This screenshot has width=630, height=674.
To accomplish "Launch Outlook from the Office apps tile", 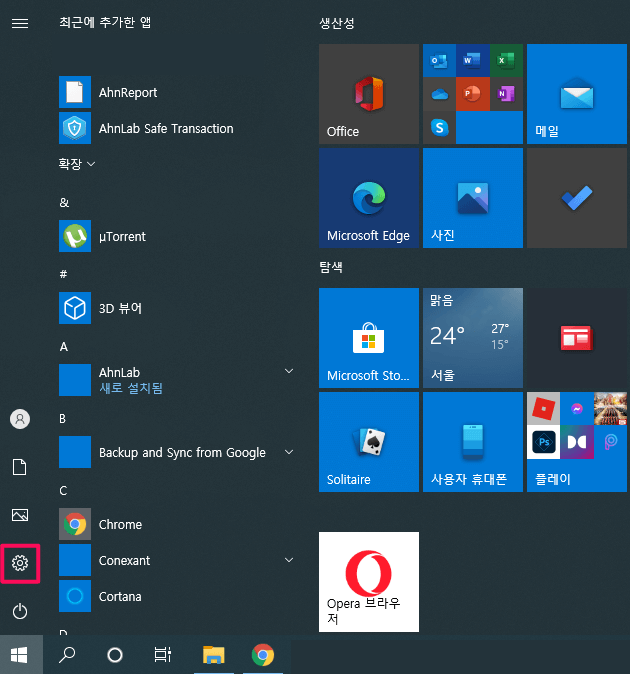I will pyautogui.click(x=439, y=61).
